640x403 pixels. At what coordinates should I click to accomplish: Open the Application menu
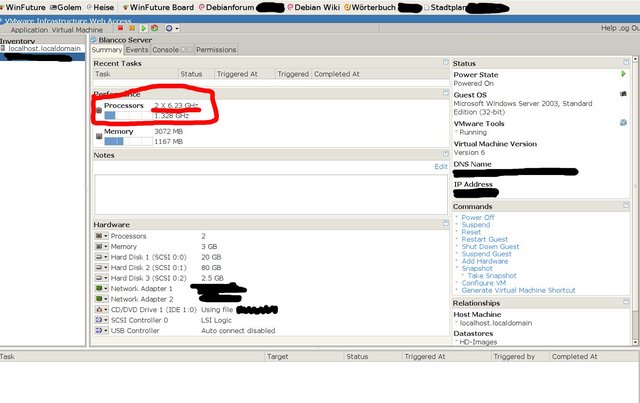29,30
